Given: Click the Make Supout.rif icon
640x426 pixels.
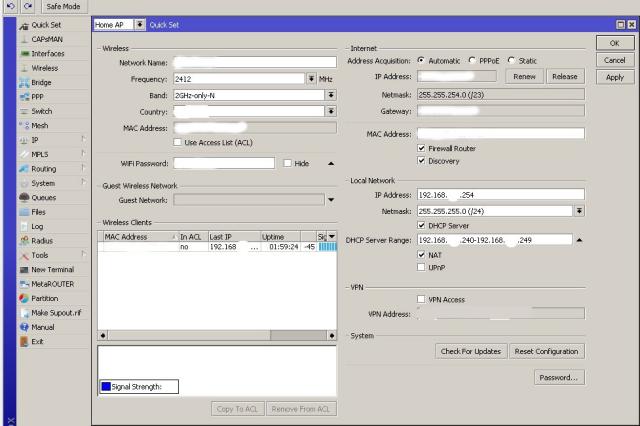Looking at the screenshot, I should (x=24, y=313).
